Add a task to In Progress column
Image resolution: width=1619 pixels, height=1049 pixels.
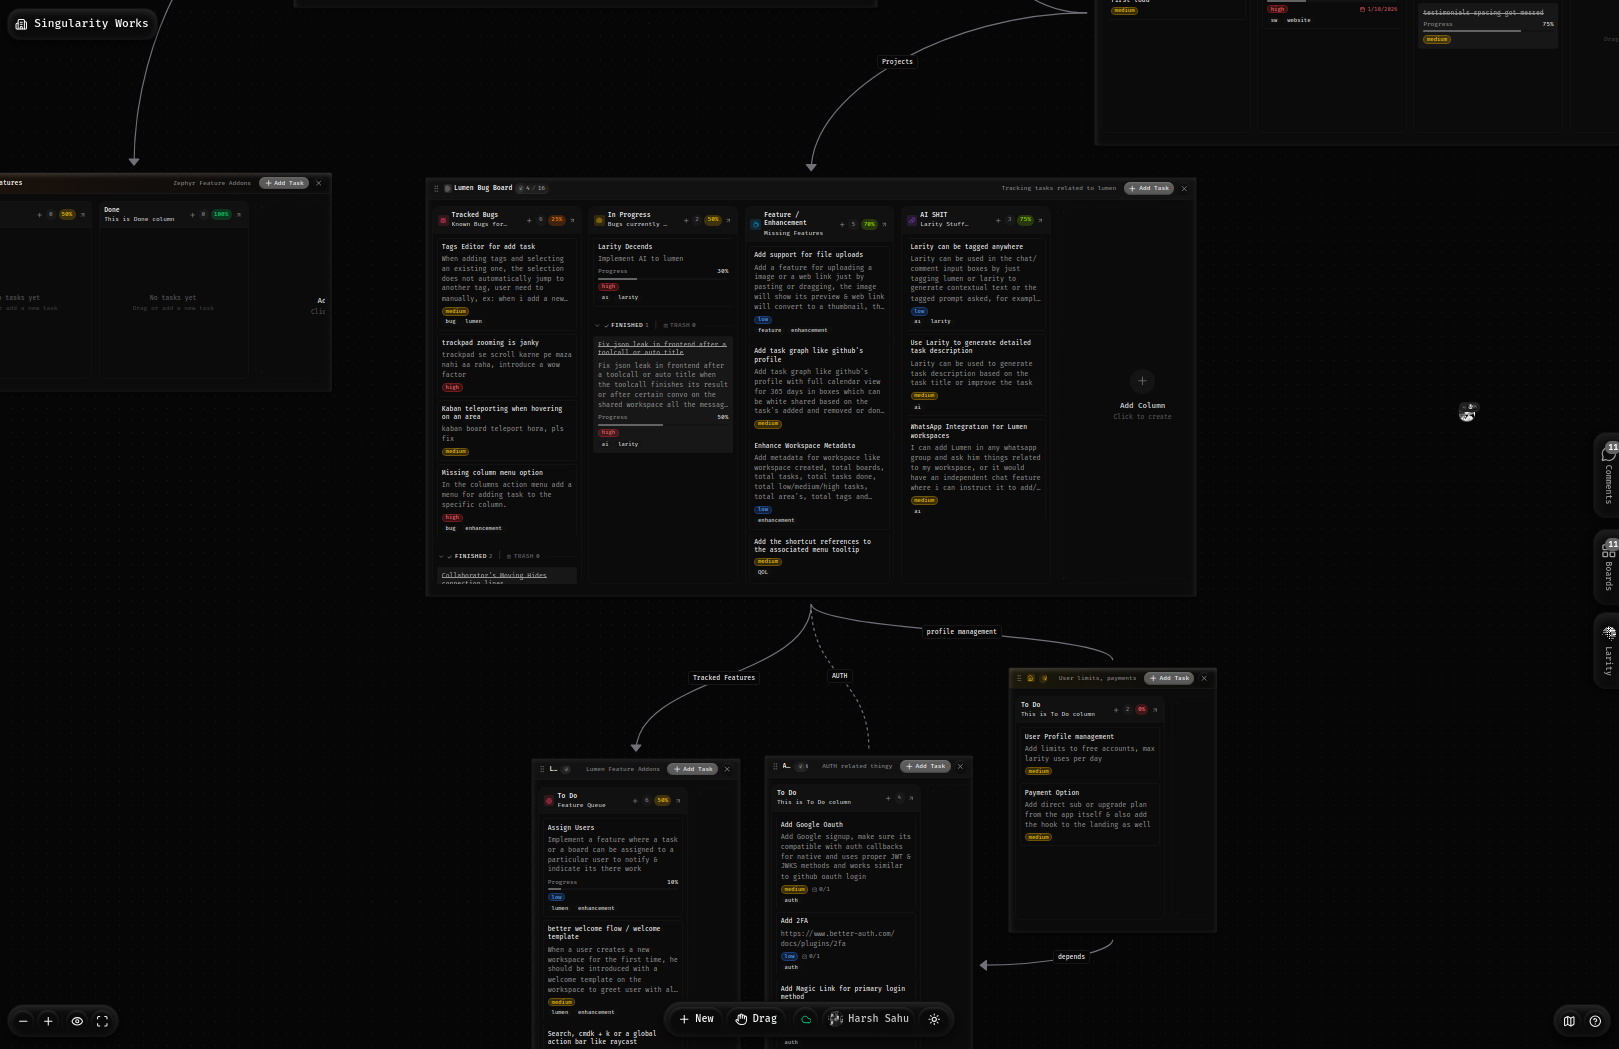coord(686,220)
